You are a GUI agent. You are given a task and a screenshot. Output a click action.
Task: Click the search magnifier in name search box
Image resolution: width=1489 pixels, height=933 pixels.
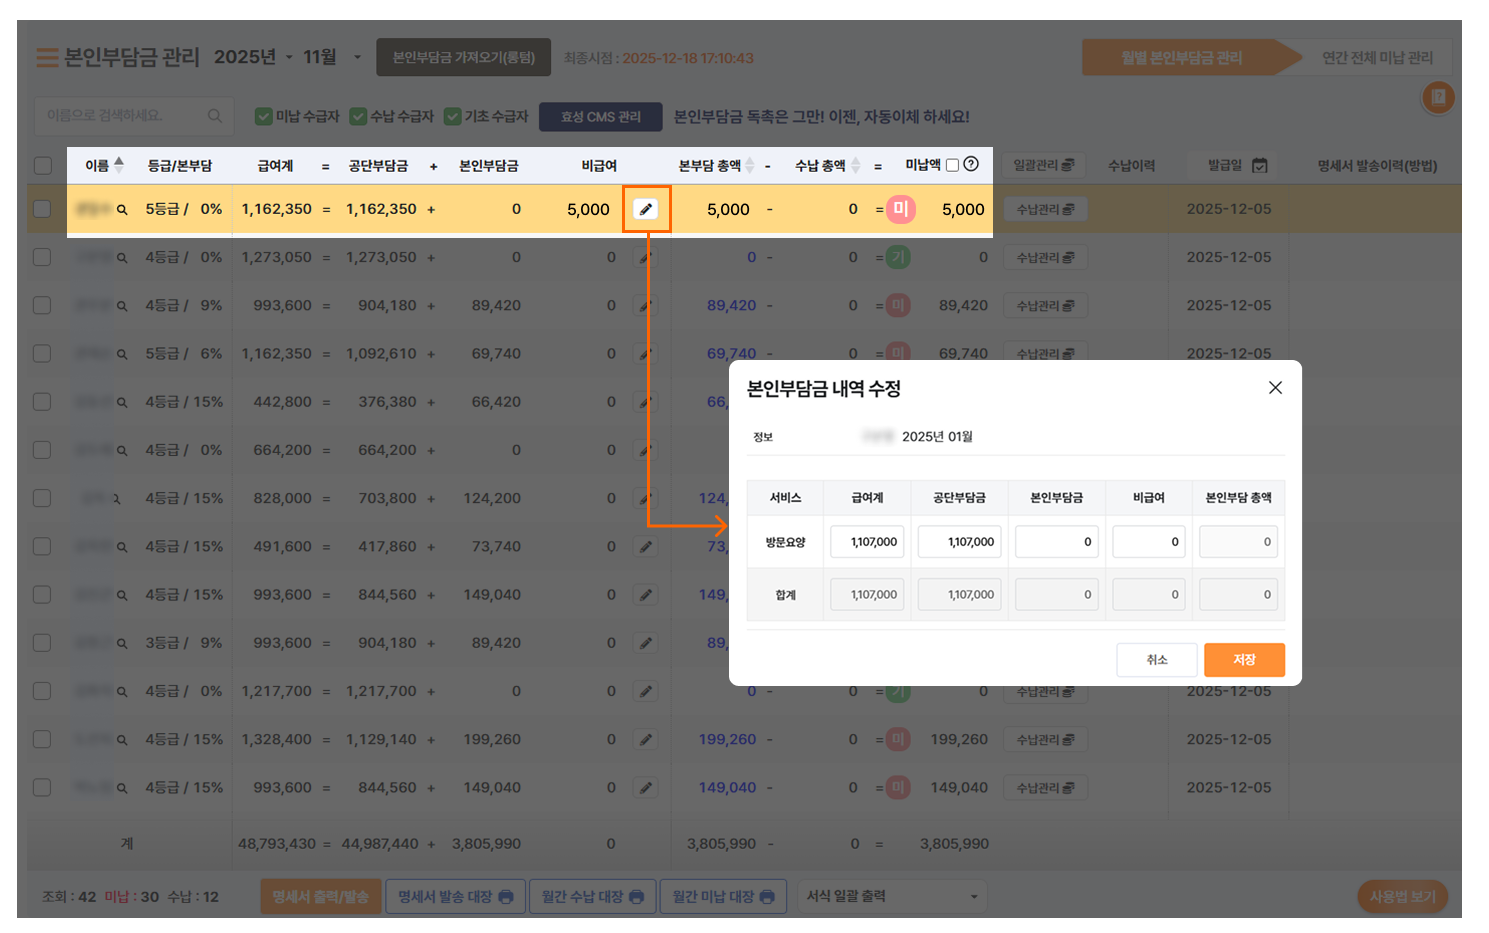(x=214, y=116)
